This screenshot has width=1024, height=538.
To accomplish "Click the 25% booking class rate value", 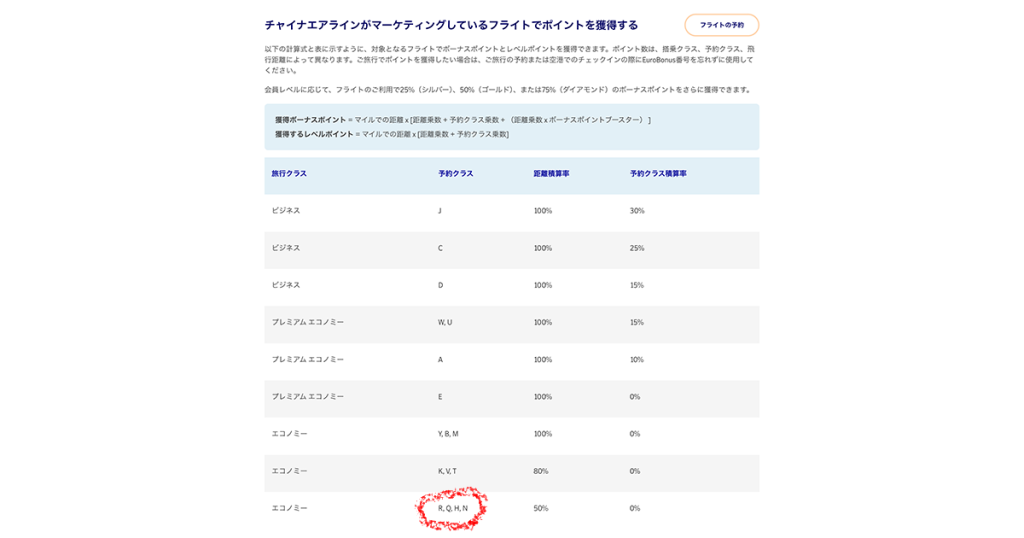I will click(x=637, y=248).
